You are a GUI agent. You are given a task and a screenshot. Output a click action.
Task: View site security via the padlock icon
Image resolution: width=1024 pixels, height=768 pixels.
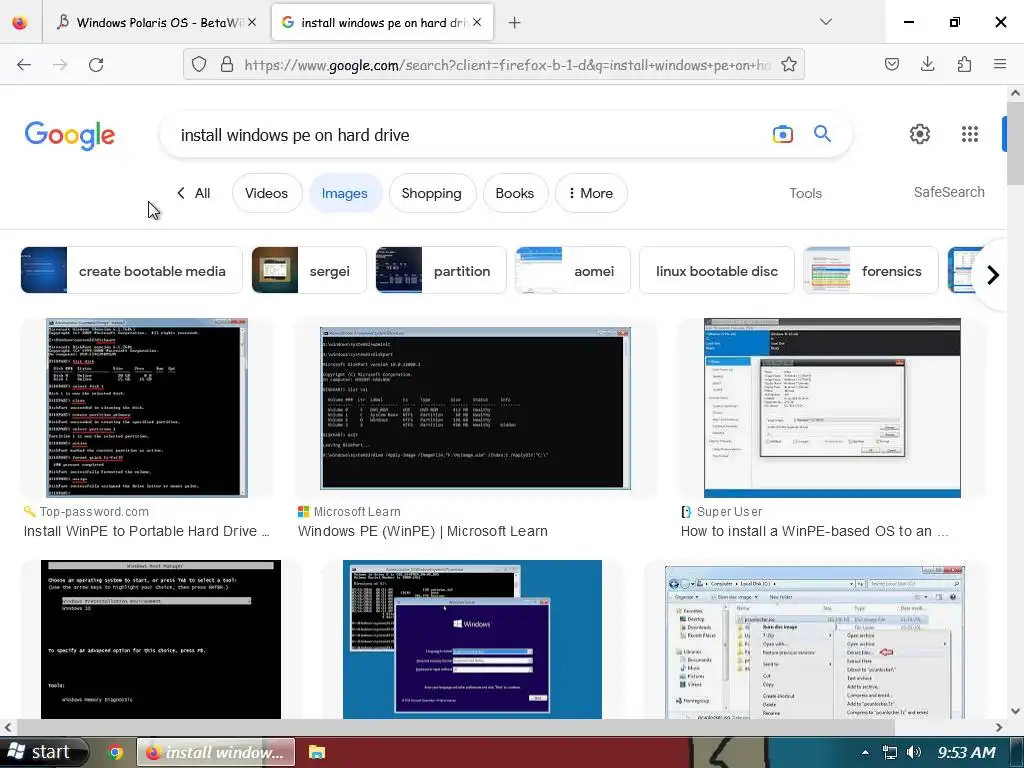227,65
